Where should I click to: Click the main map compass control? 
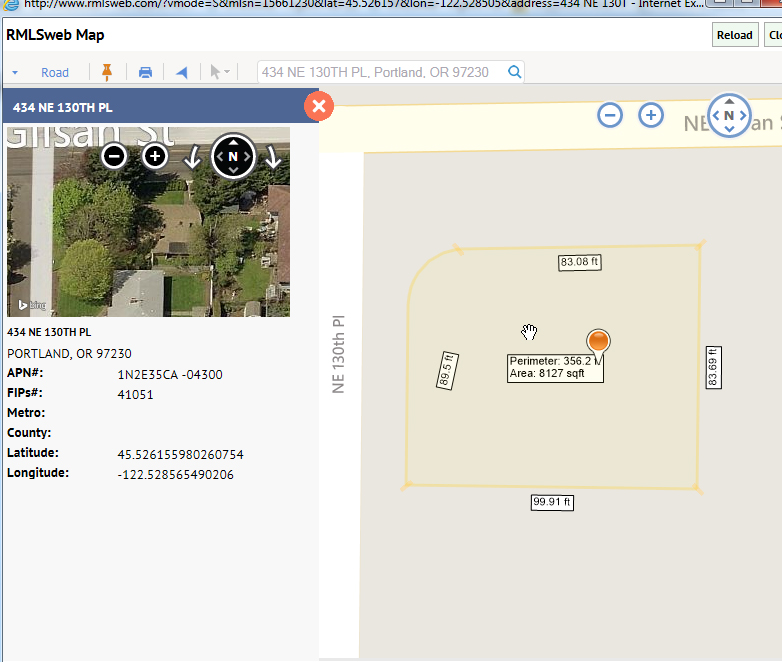729,116
